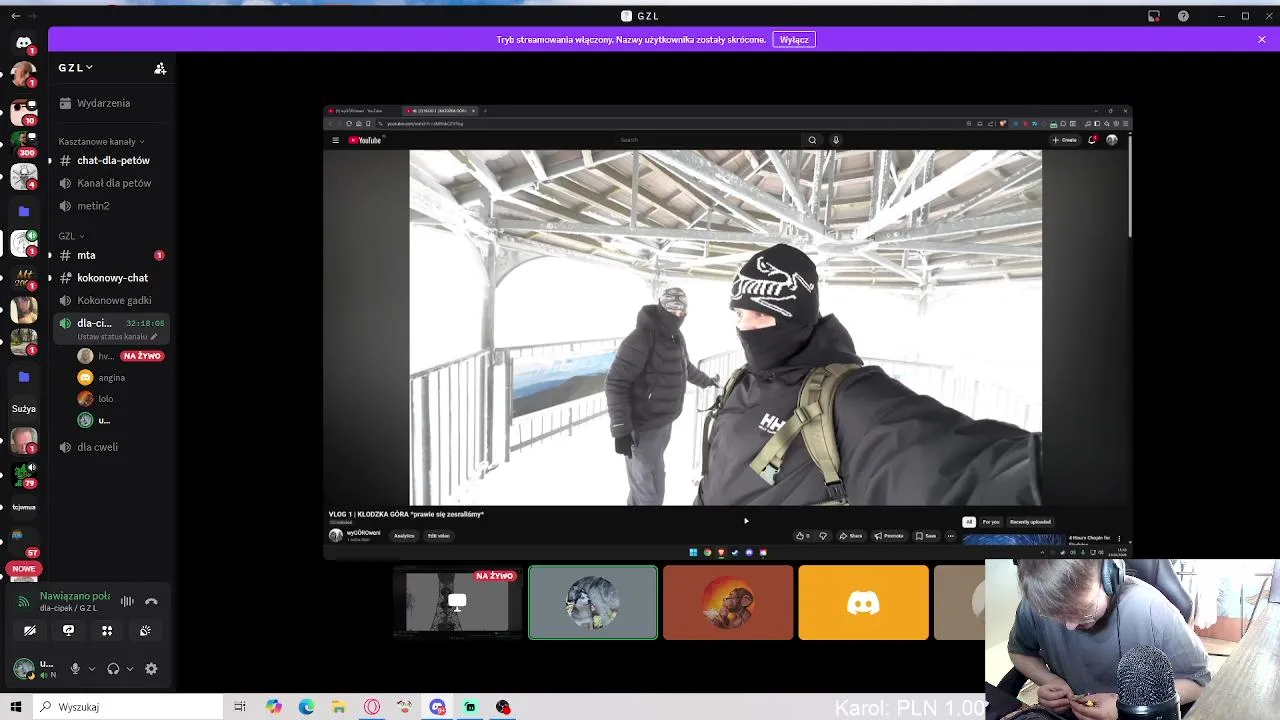Expand second blue server folder
The width and height of the screenshot is (1280, 720).
(x=24, y=377)
